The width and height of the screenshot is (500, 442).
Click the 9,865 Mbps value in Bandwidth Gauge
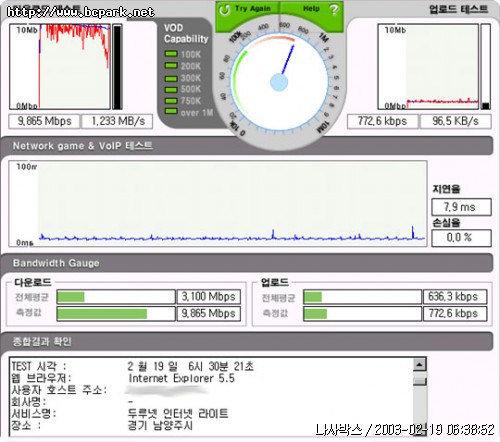pos(208,314)
